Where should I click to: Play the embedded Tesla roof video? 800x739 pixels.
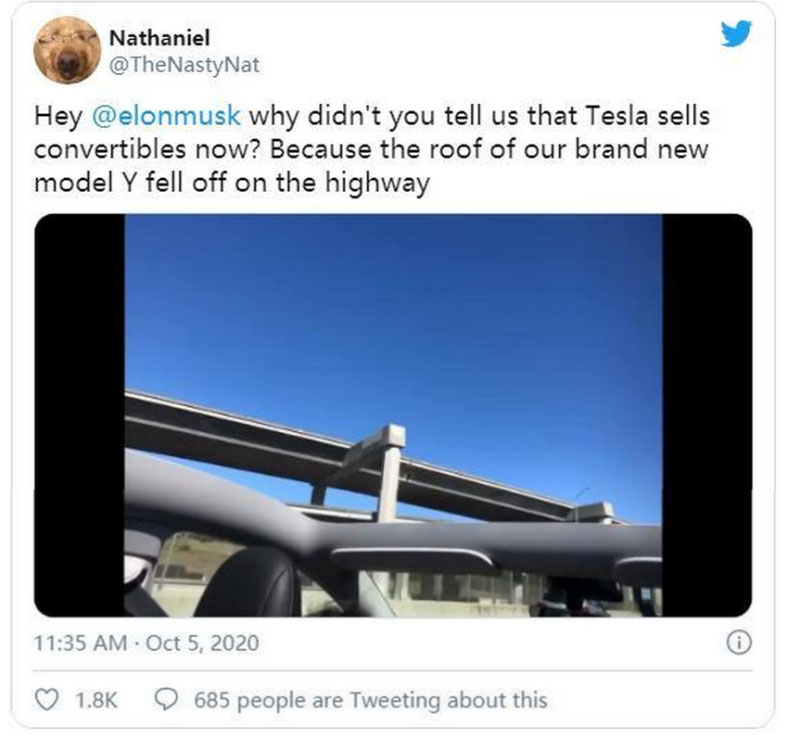393,415
